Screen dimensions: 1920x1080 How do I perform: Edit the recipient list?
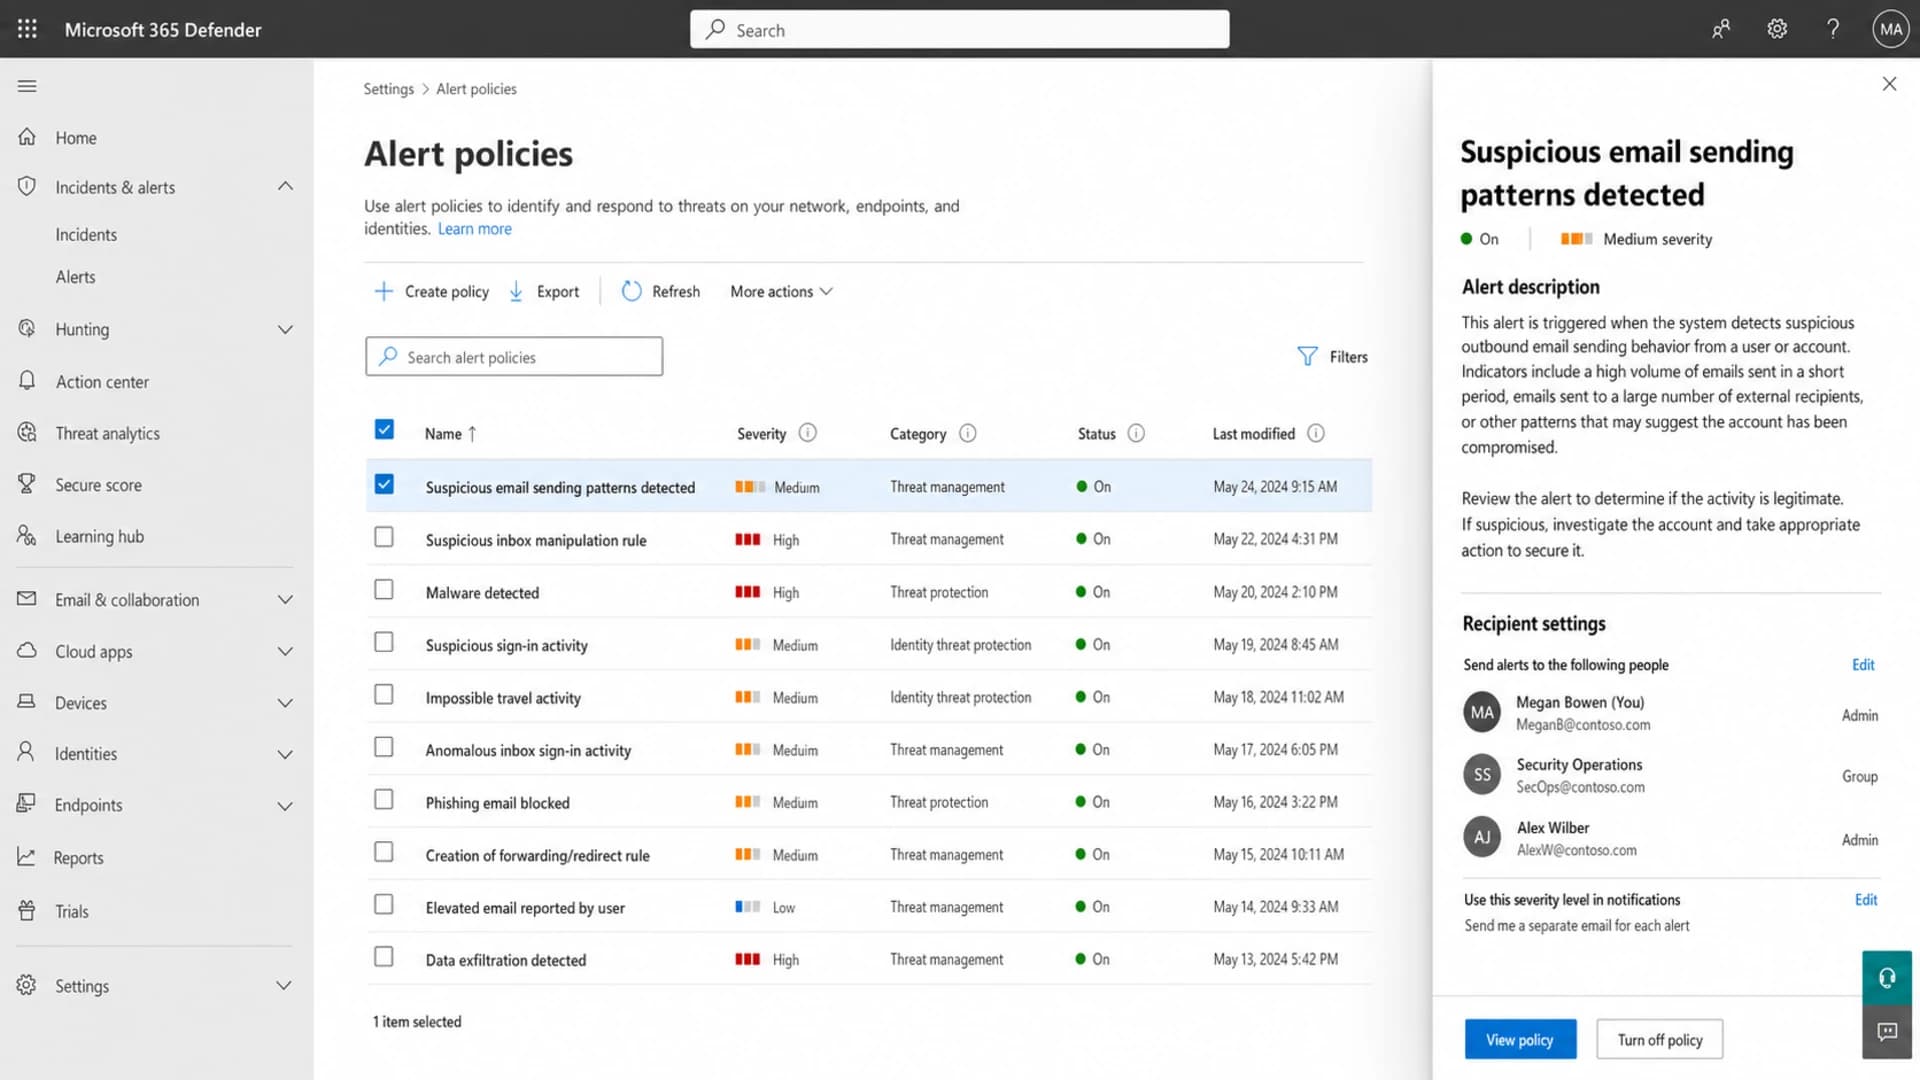click(1863, 664)
